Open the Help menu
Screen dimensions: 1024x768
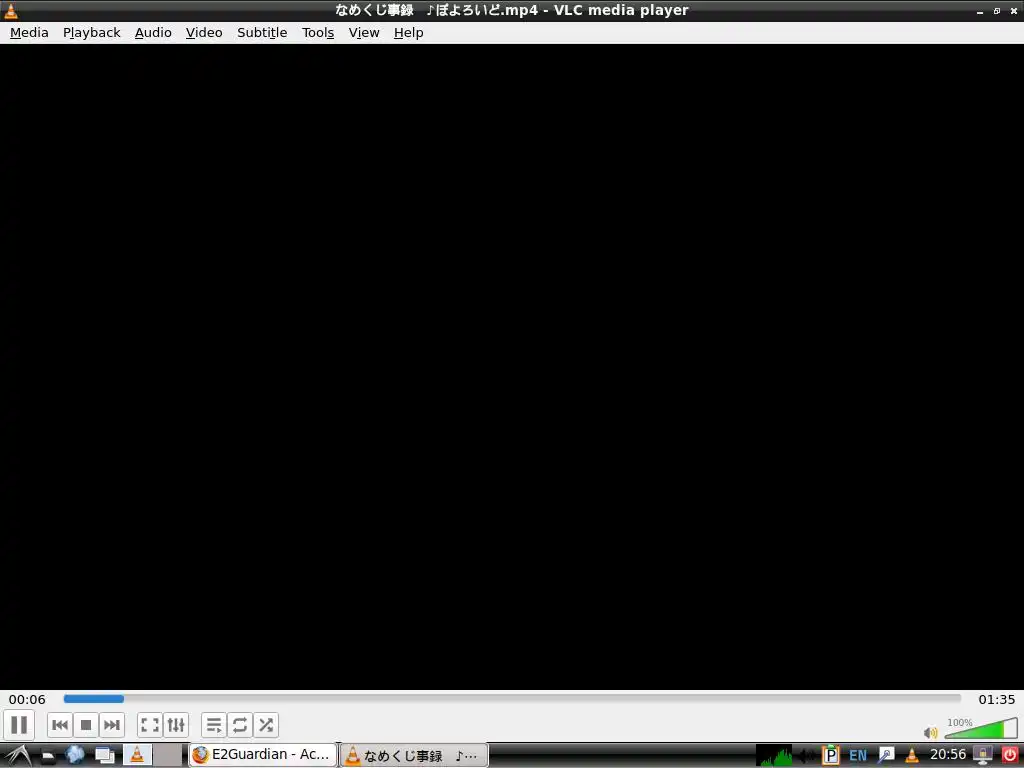click(409, 33)
